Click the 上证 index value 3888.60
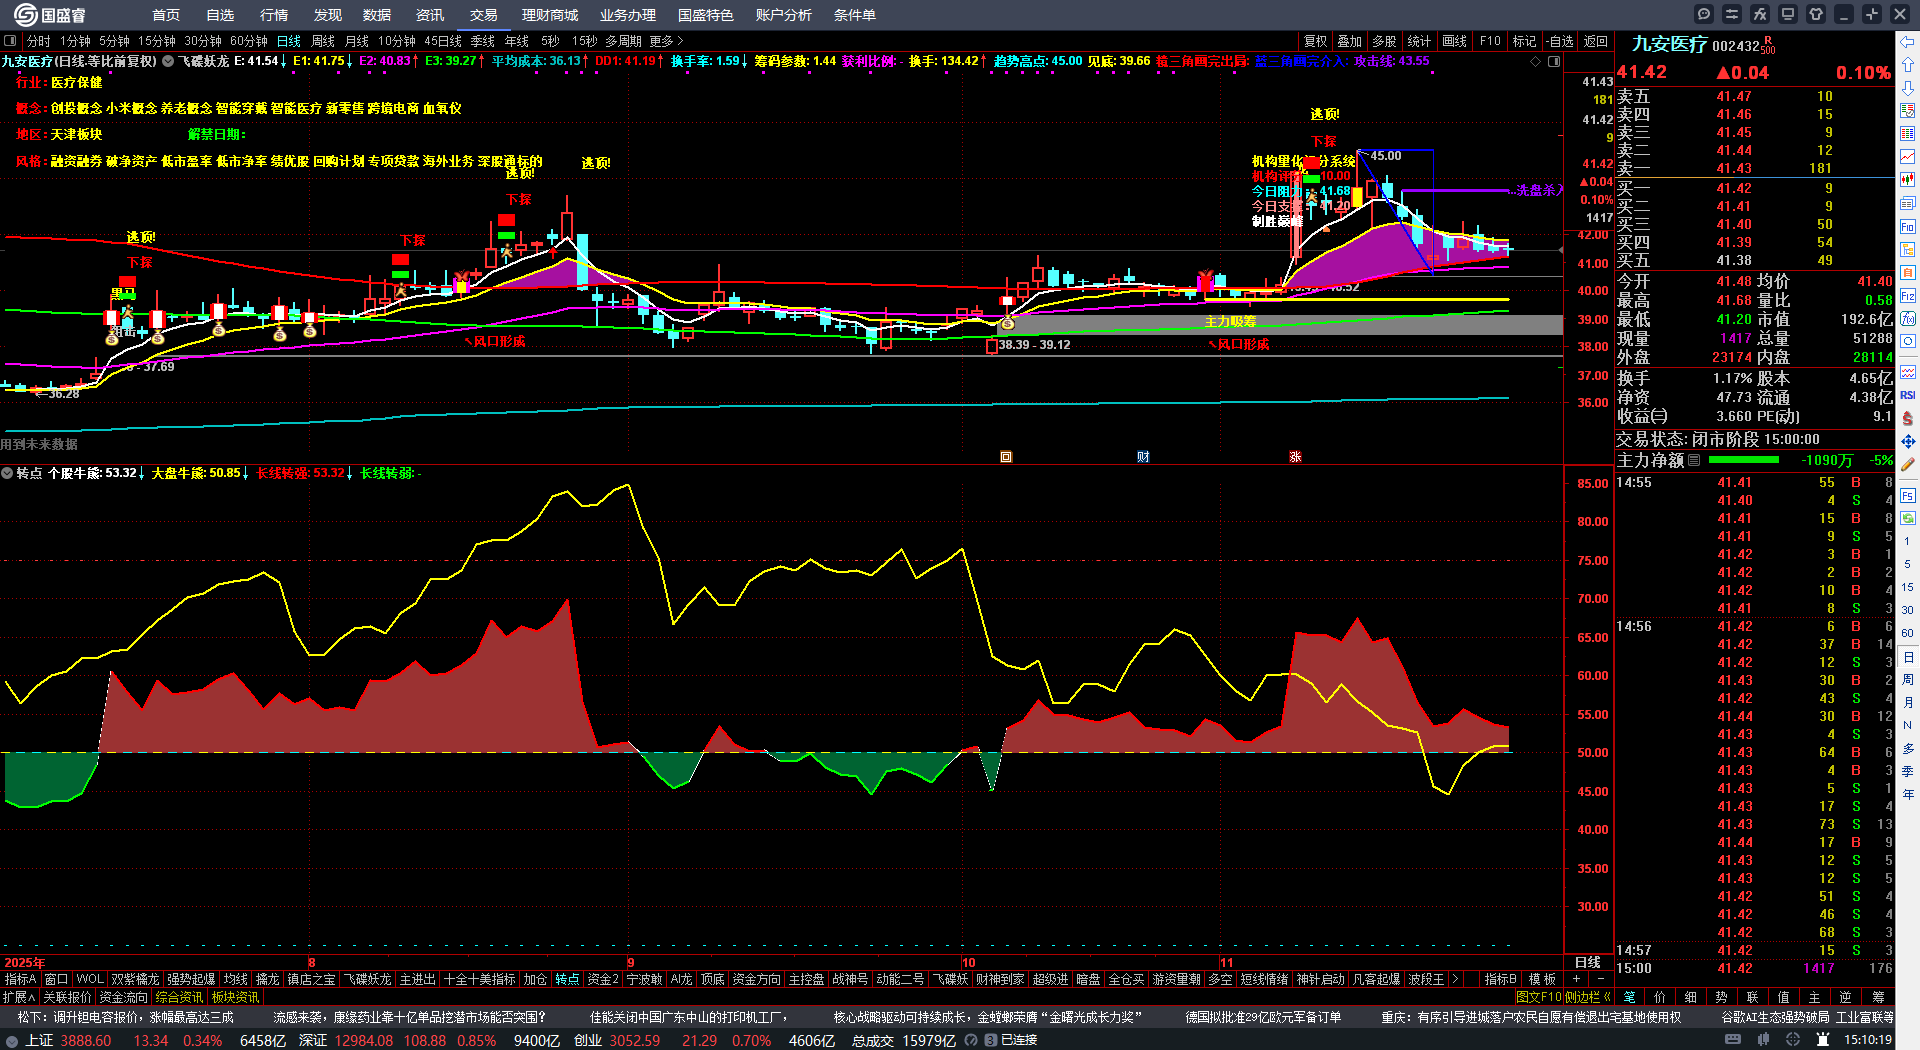This screenshot has height=1050, width=1920. pyautogui.click(x=86, y=1040)
